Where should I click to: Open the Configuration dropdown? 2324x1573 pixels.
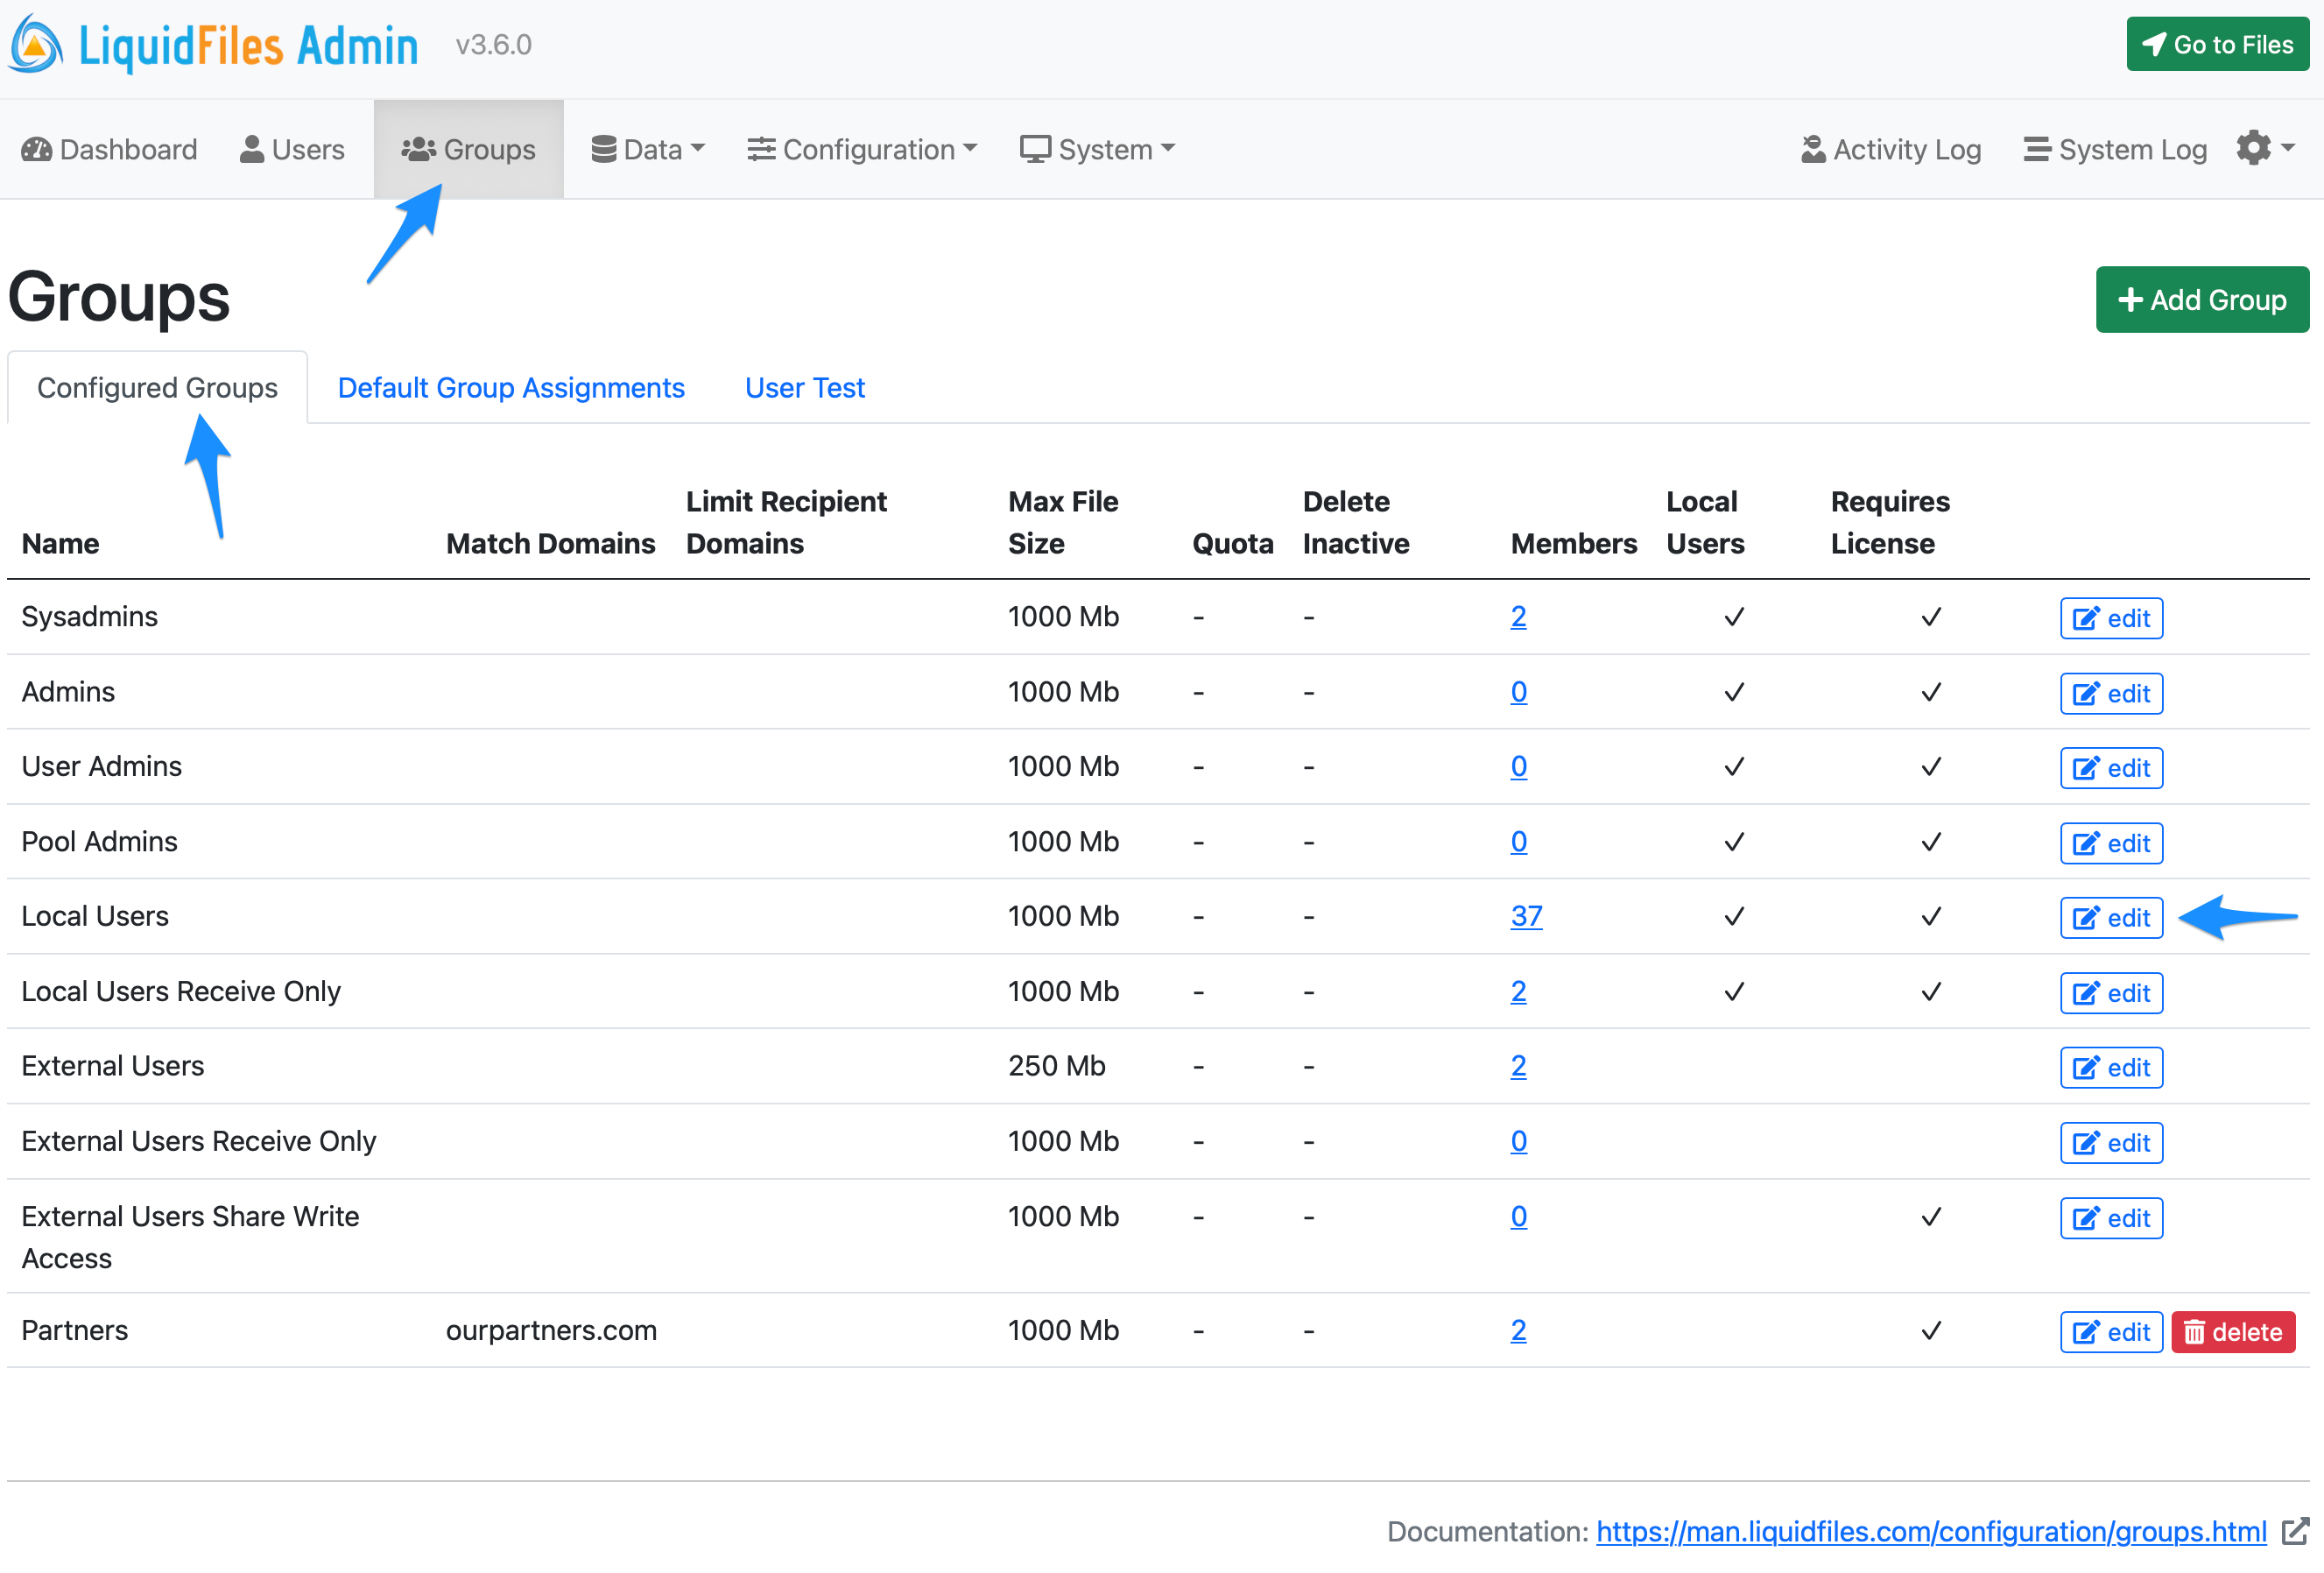(x=862, y=149)
